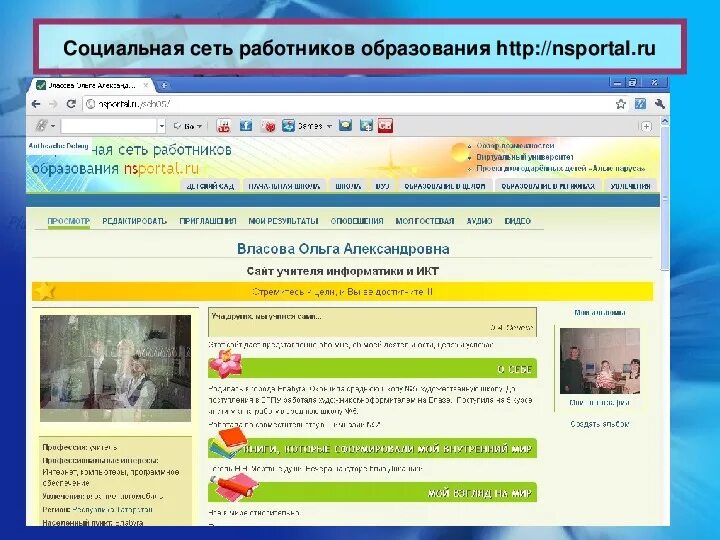Screen dimensions: 720x540
Task: Open the mail envelope toolbar icon
Action: (x=345, y=125)
